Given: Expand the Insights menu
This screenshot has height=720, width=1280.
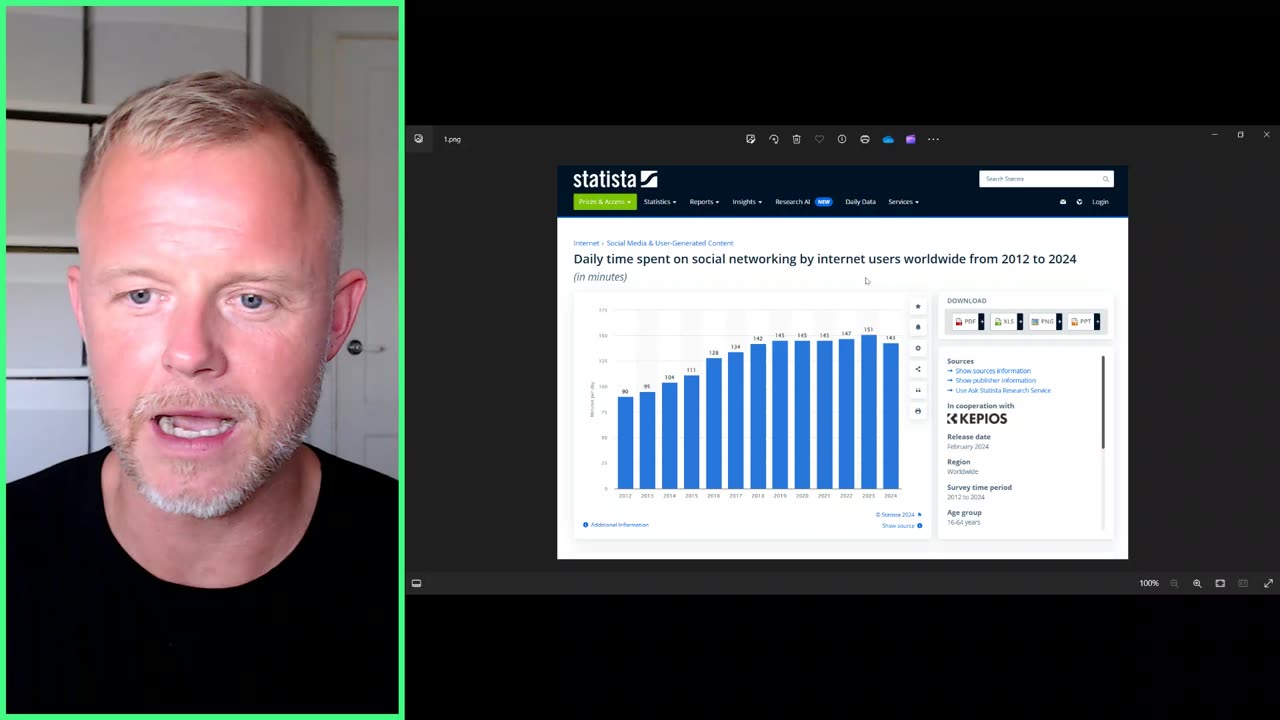Looking at the screenshot, I should pyautogui.click(x=747, y=202).
